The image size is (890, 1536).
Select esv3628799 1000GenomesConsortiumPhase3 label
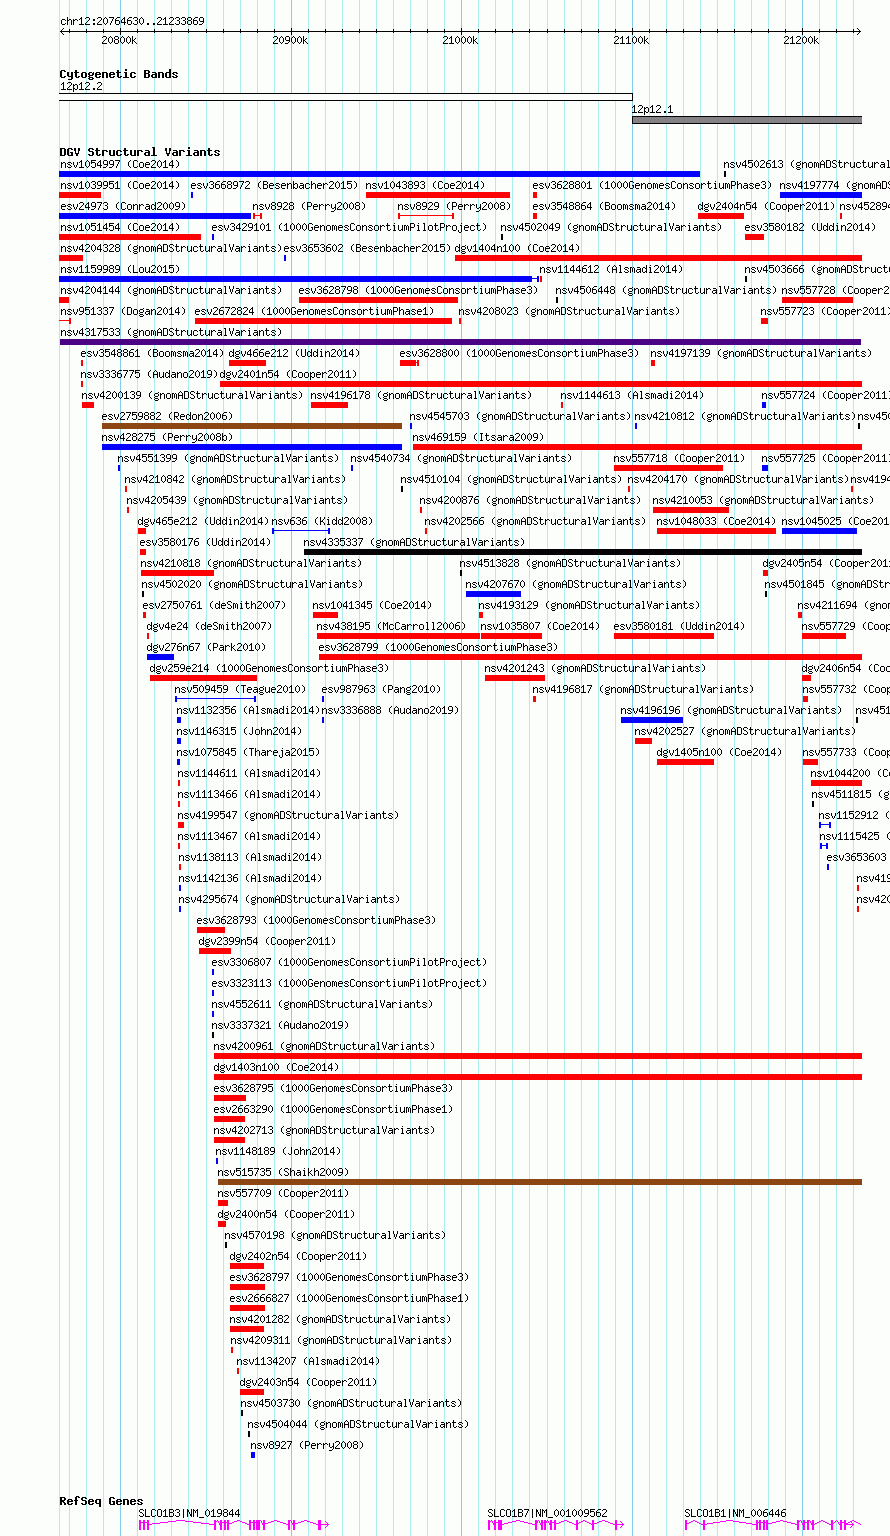point(438,647)
